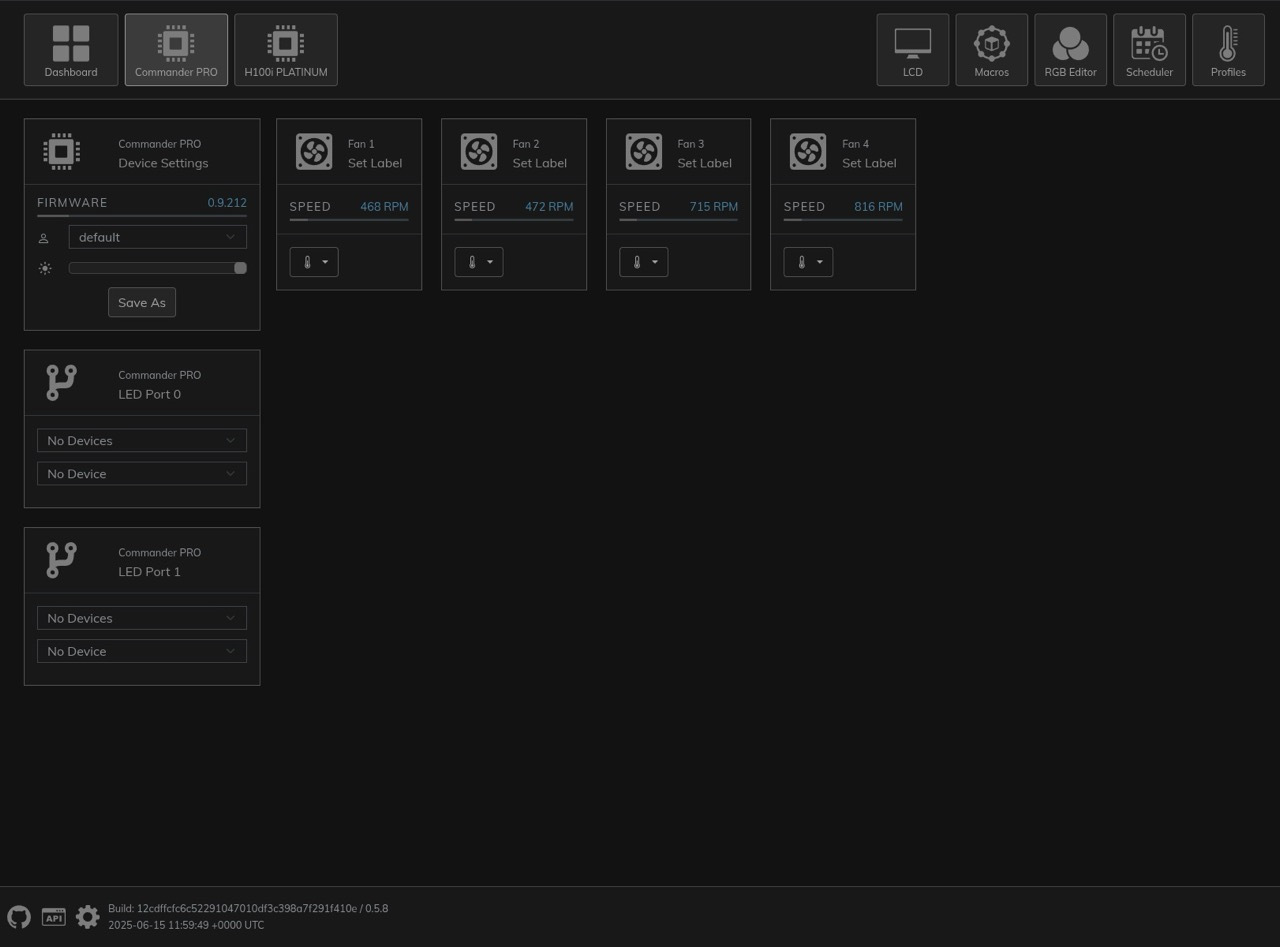Switch to the H100i PLATINUM device tab

coord(285,50)
